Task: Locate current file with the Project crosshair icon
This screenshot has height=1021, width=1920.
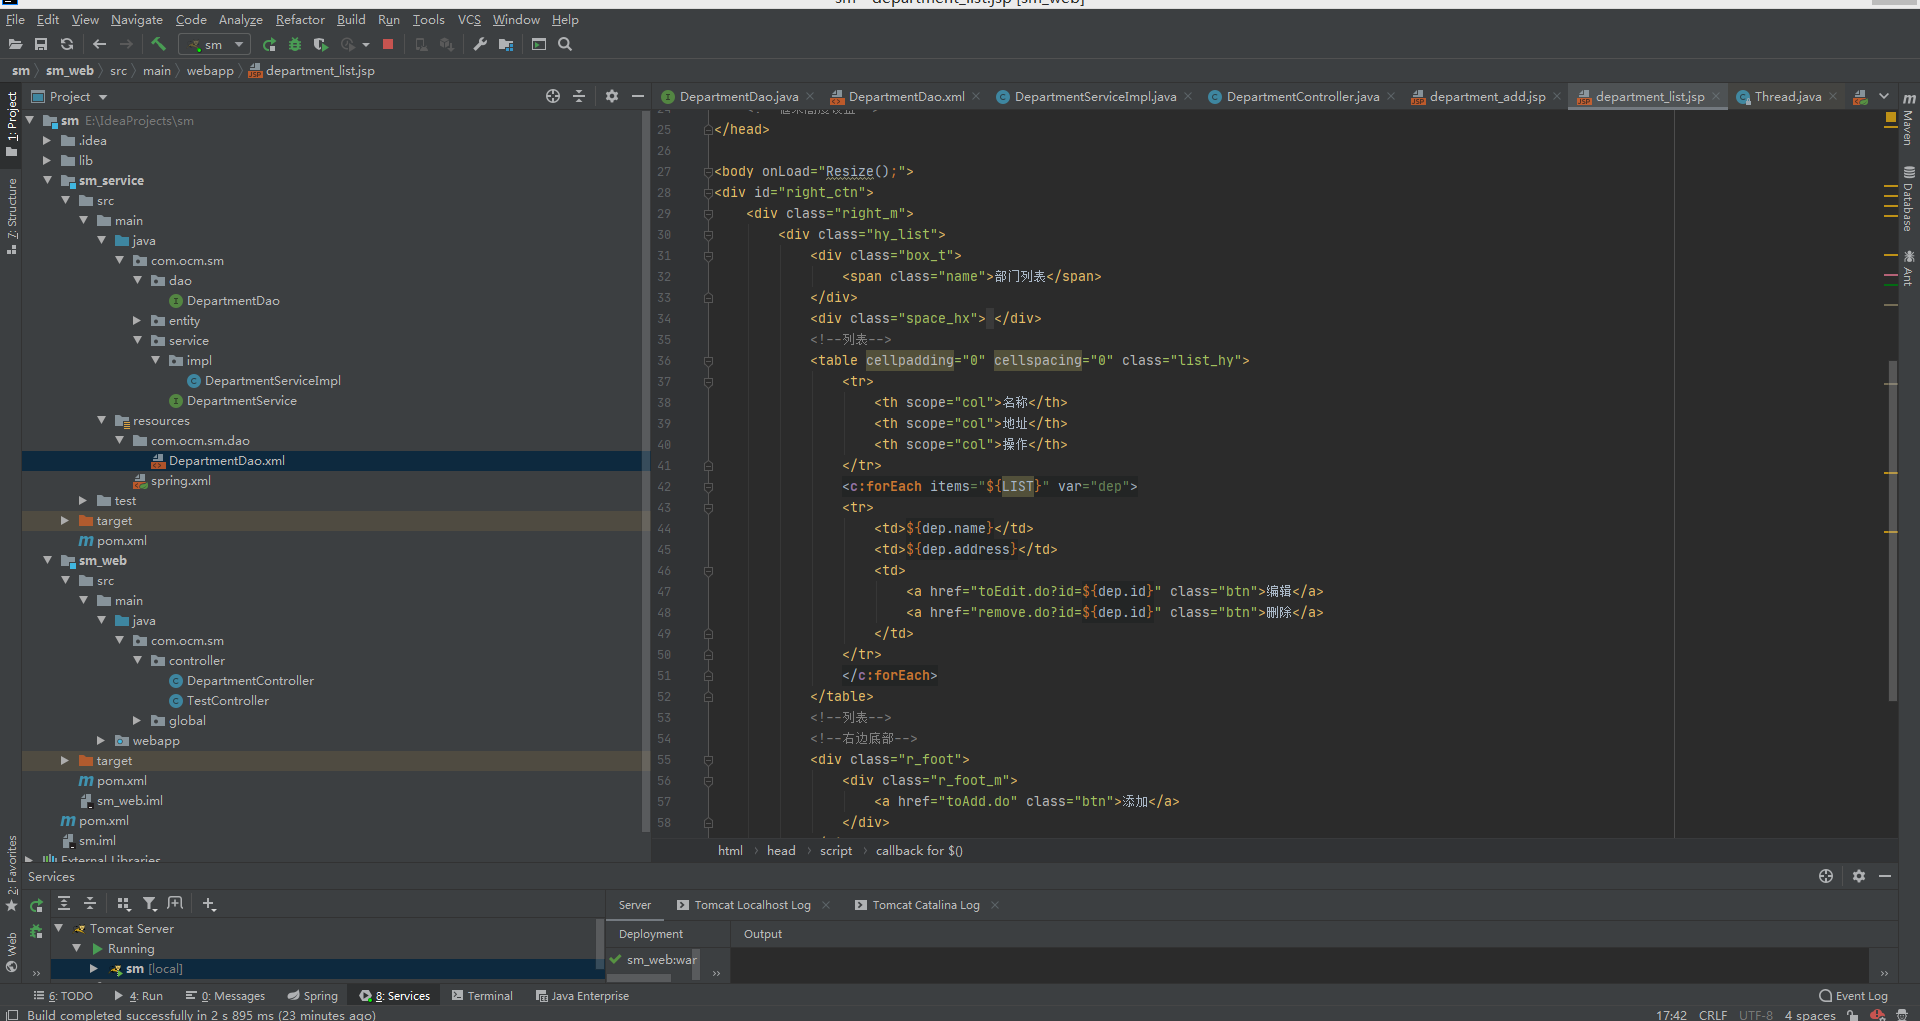Action: point(553,96)
